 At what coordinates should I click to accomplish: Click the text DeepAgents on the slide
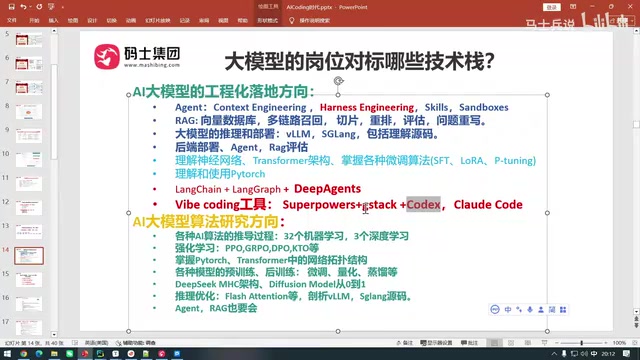327,189
